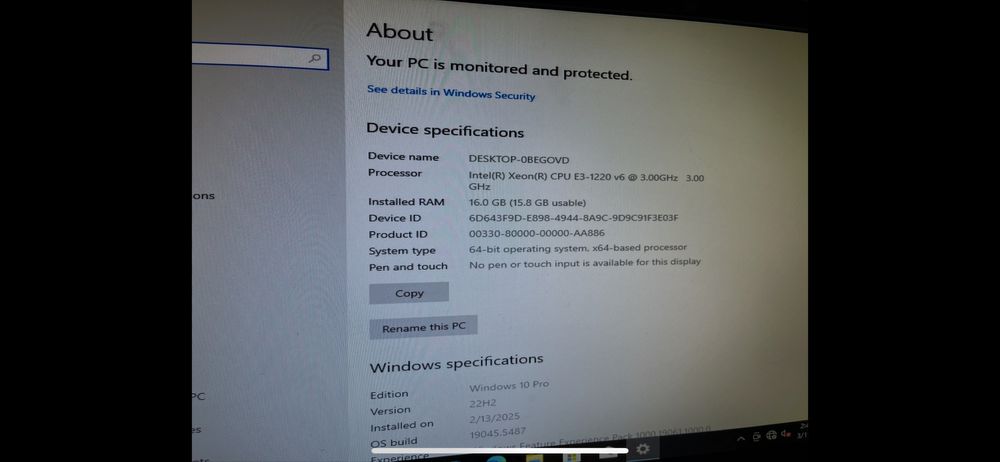1000x462 pixels.
Task: Click the OS build value 19045.5487
Action: click(x=498, y=433)
